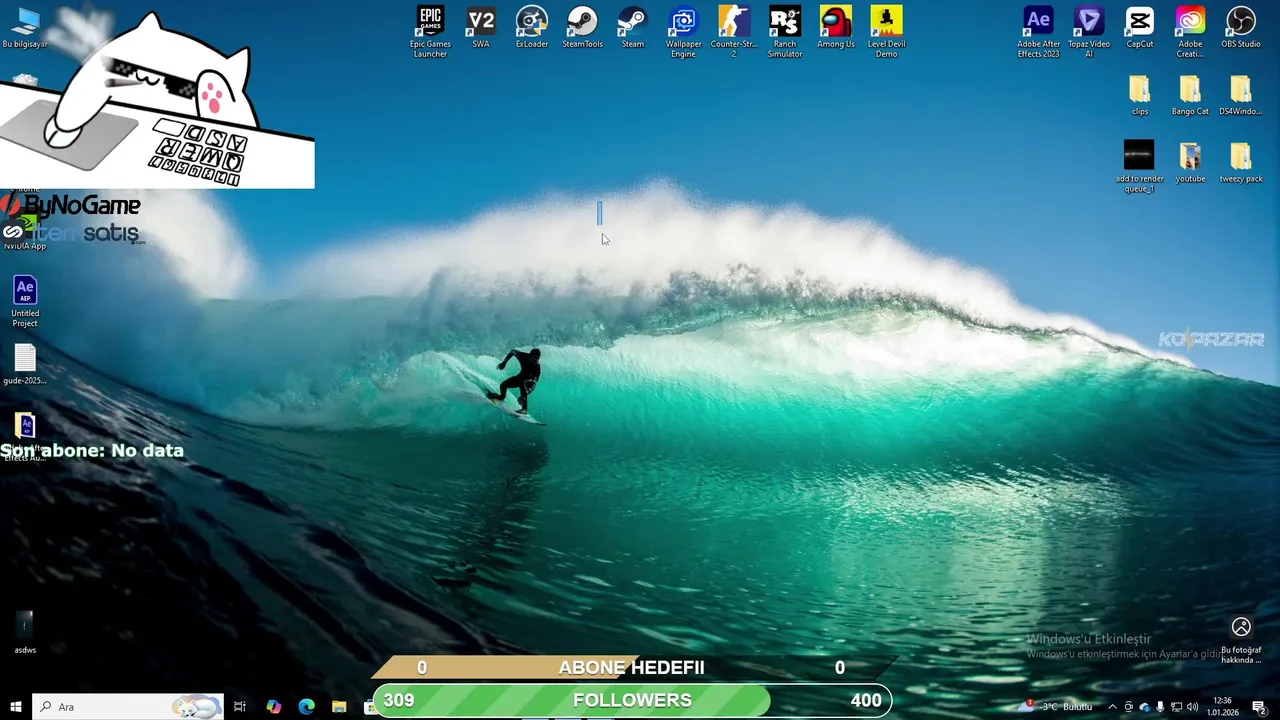The image size is (1280, 720).
Task: Open Microsoft Edge from the taskbar
Action: 307,707
